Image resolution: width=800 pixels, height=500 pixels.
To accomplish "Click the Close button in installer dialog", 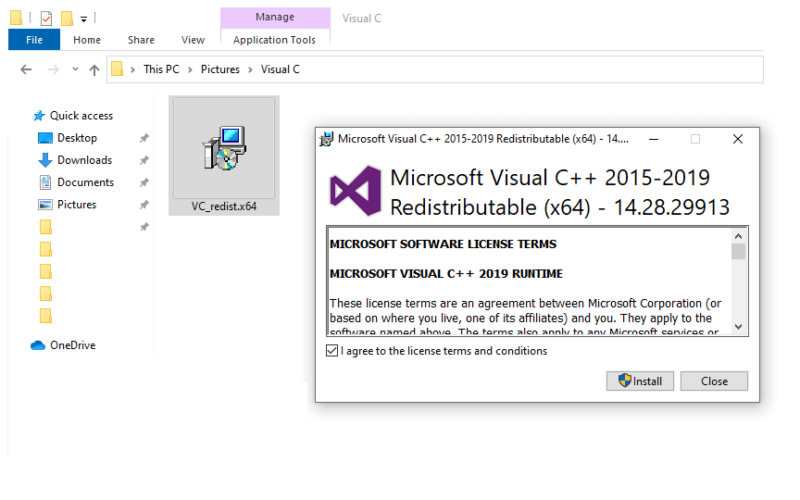I will (x=714, y=381).
